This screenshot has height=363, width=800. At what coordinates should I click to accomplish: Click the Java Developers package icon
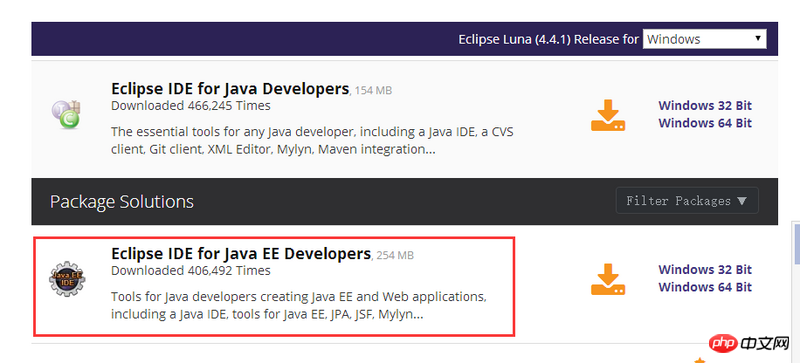[x=67, y=114]
